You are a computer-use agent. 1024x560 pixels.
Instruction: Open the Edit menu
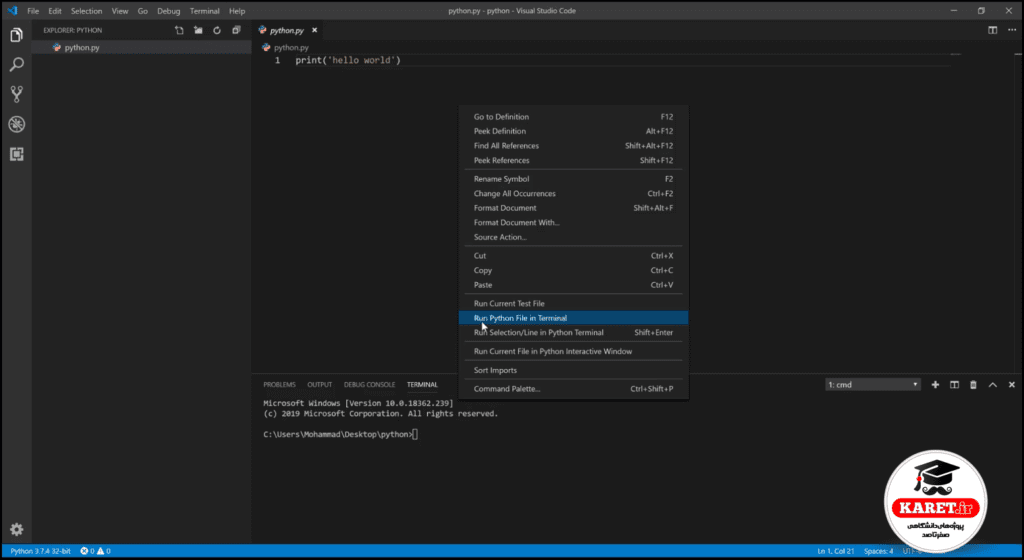tap(55, 11)
